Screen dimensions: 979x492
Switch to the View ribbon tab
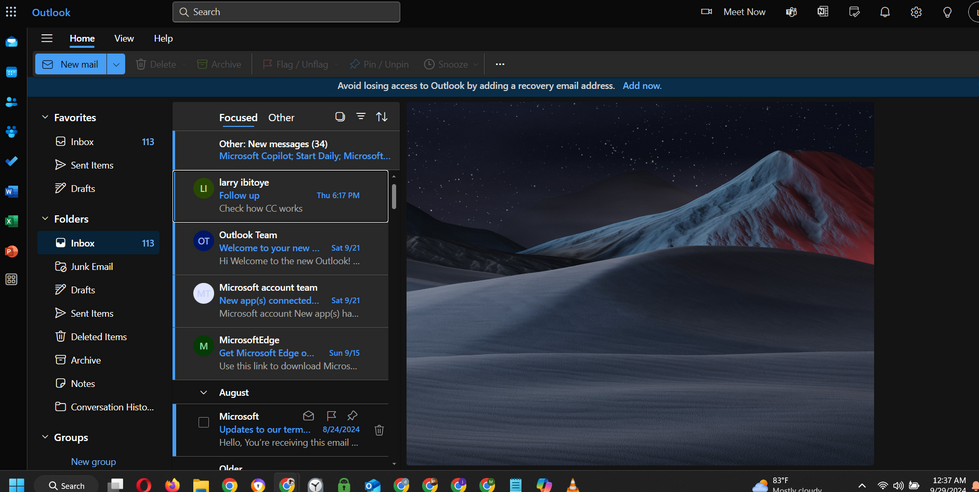pos(124,38)
